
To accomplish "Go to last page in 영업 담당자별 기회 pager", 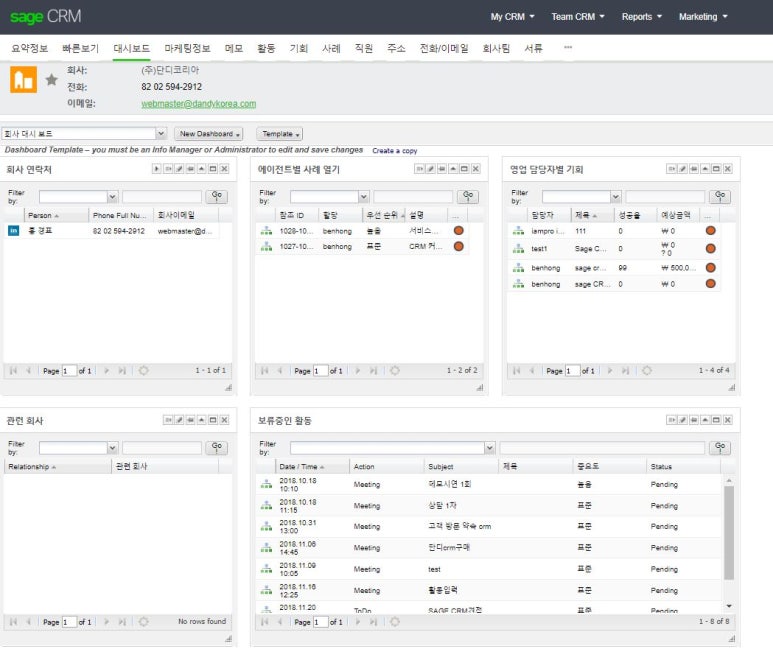I will (626, 370).
